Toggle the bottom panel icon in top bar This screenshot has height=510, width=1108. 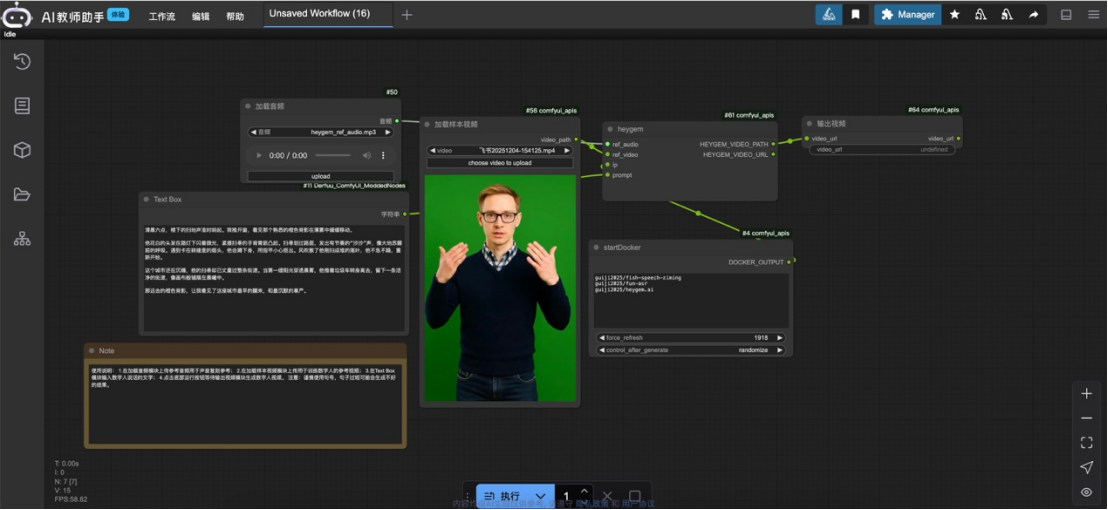[1066, 15]
